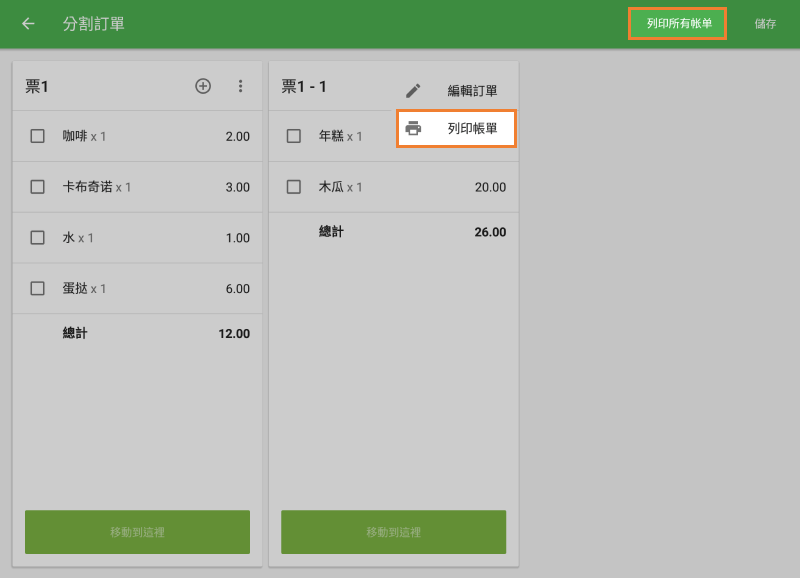Select 編輯訂單 from the menu
The height and width of the screenshot is (578, 800).
pyautogui.click(x=472, y=91)
